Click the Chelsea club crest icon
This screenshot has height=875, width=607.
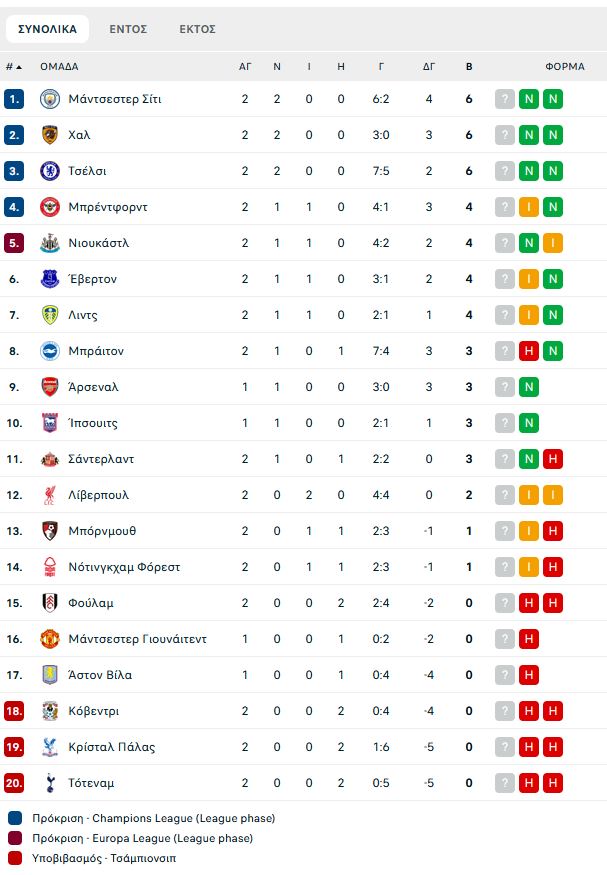(x=50, y=171)
